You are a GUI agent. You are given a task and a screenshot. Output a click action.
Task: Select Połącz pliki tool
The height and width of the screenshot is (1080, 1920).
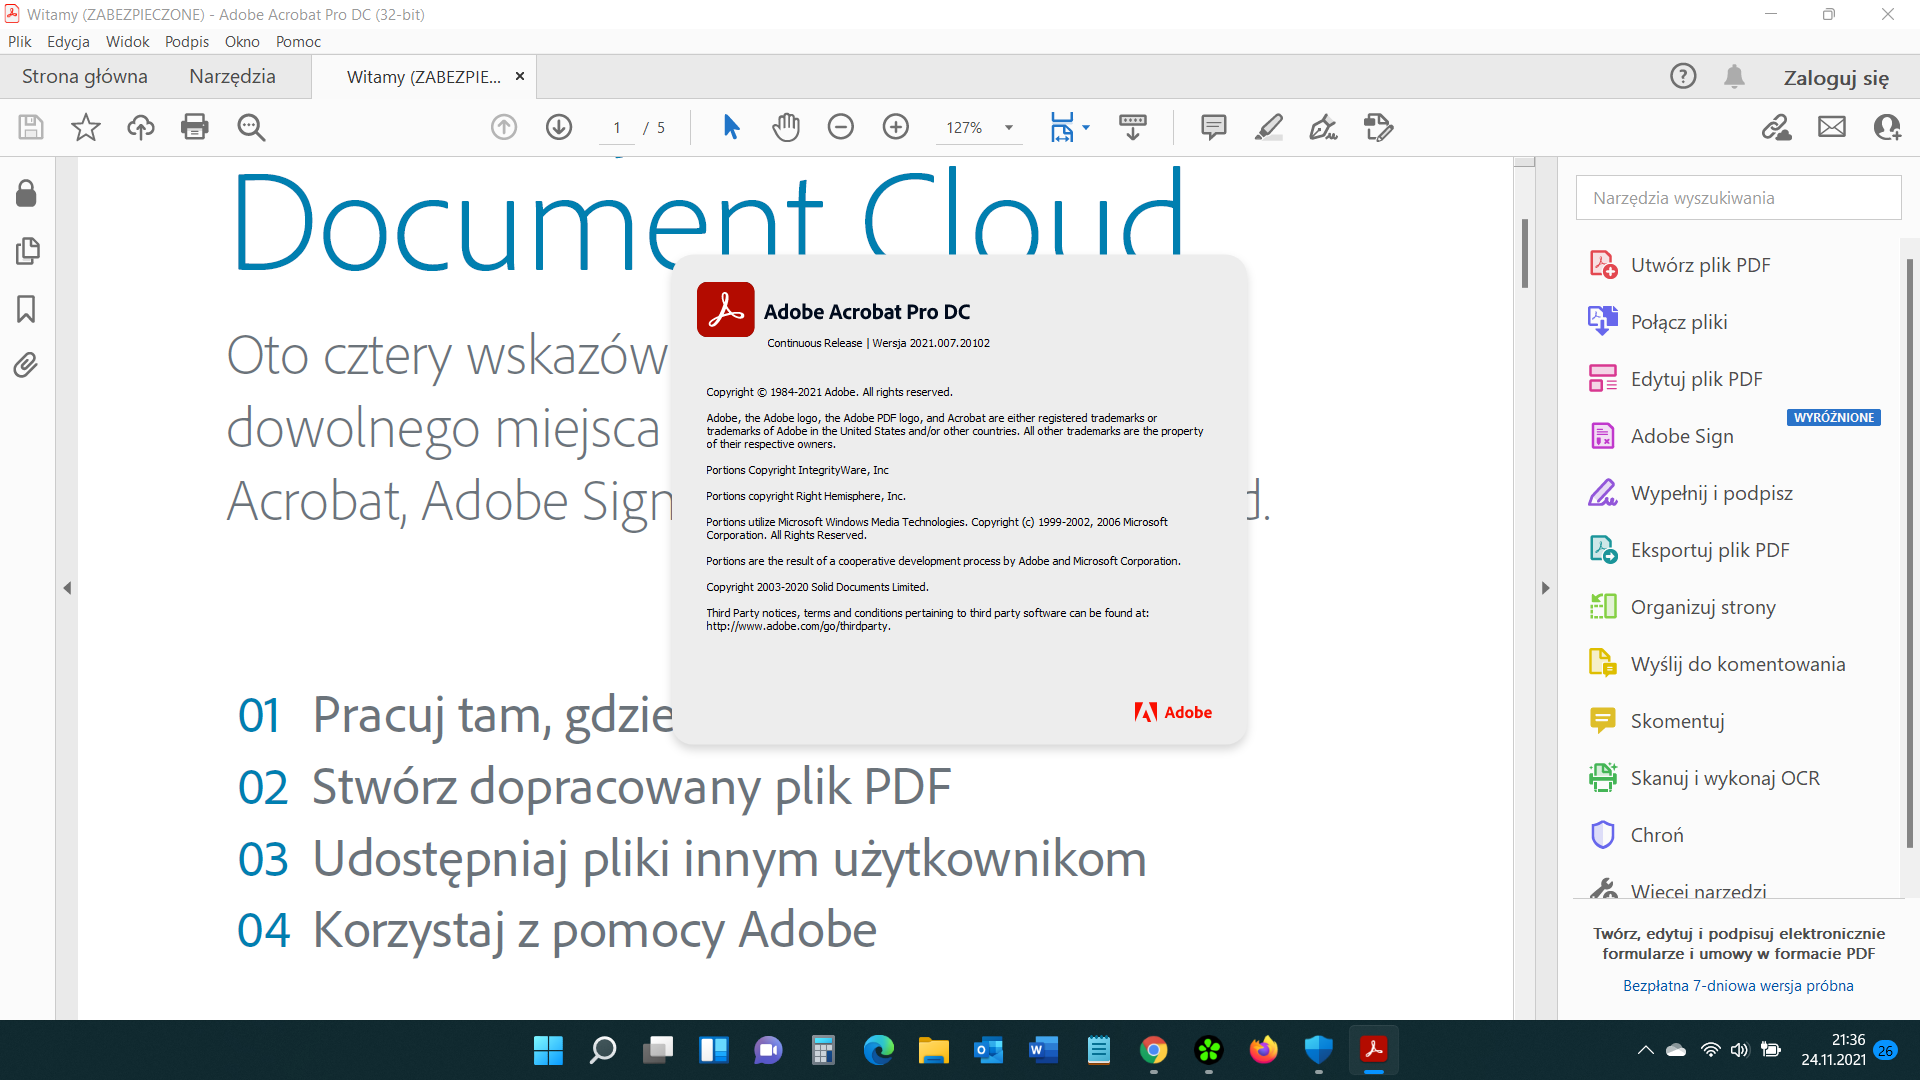coord(1658,322)
